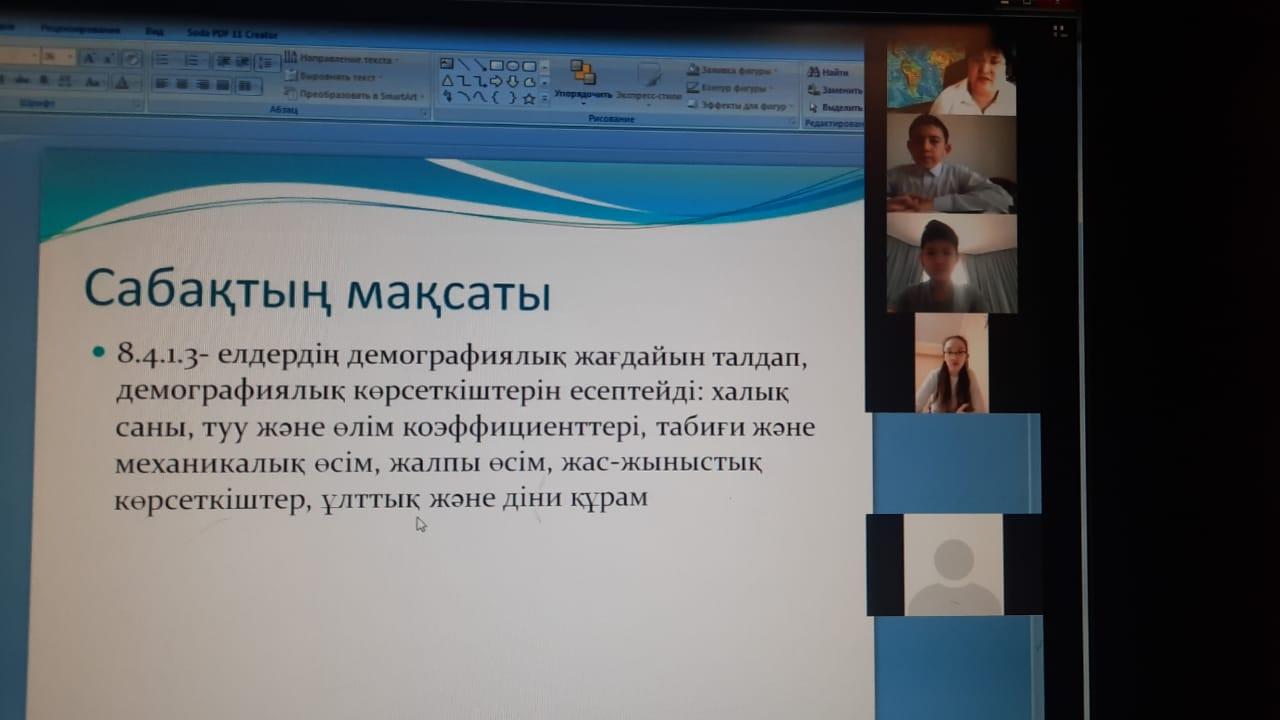This screenshot has width=1280, height=720.
Task: Select the five-point star shape
Action: tap(529, 98)
